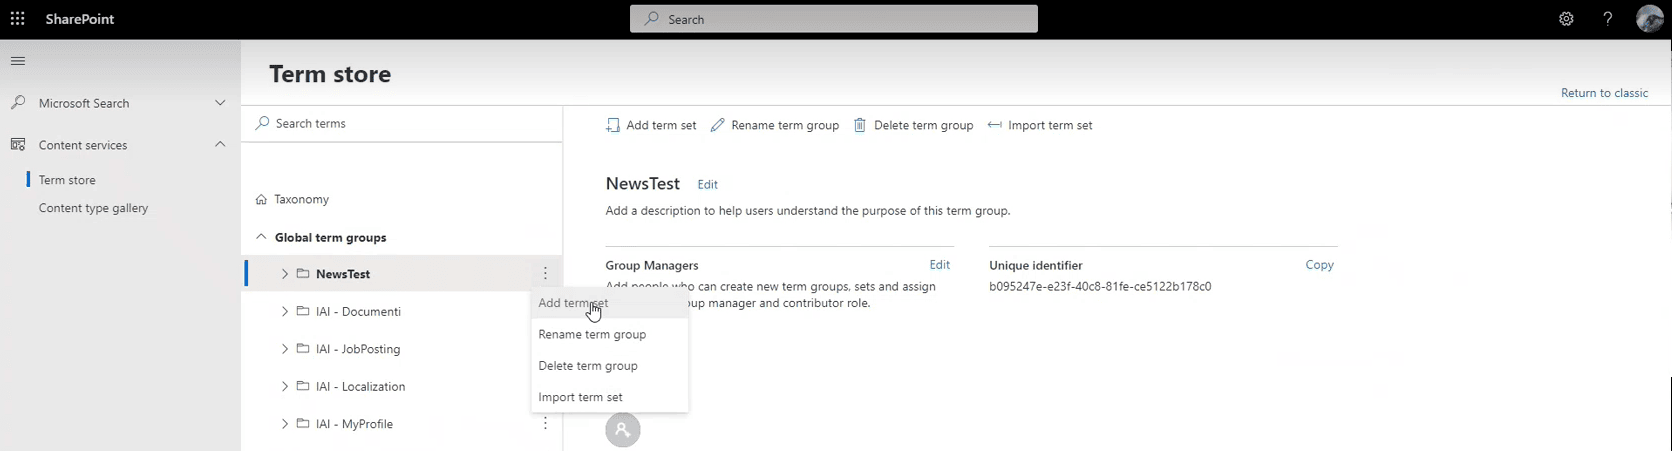
Task: Collapse the Global term groups node
Action: tap(261, 238)
